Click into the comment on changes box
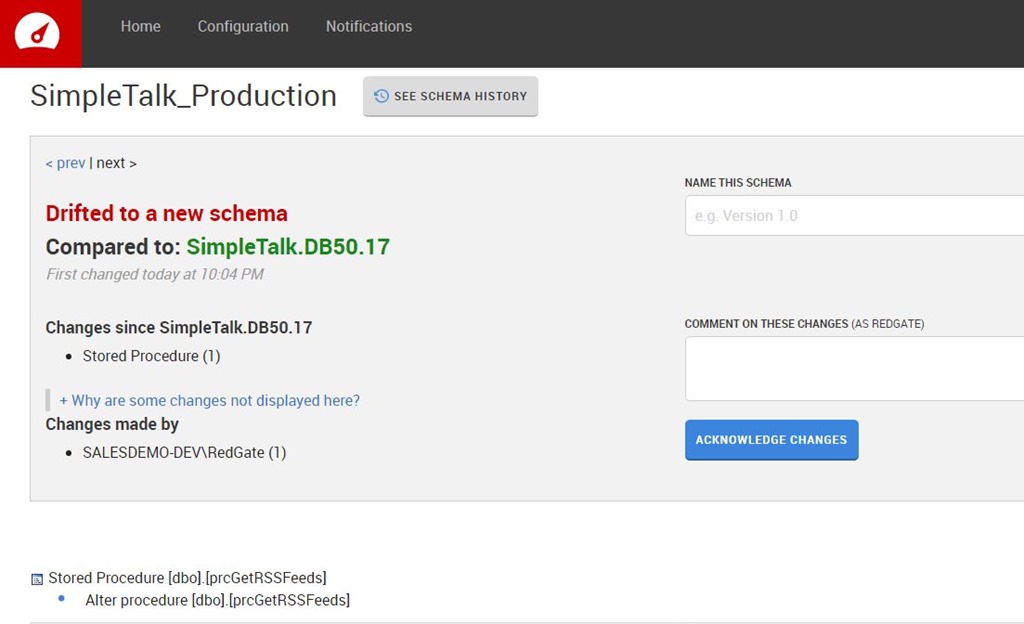The image size is (1024, 624). 854,368
